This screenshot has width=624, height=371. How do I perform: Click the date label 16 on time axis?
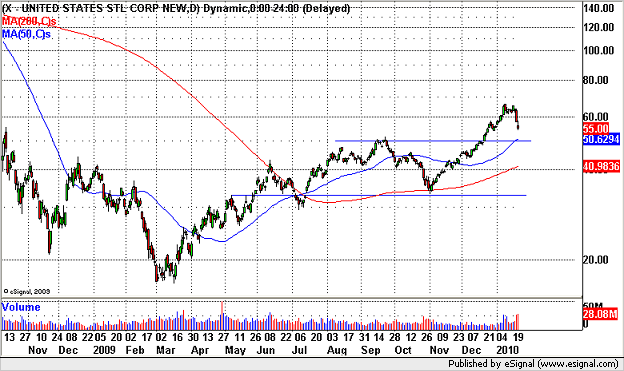click(177, 337)
